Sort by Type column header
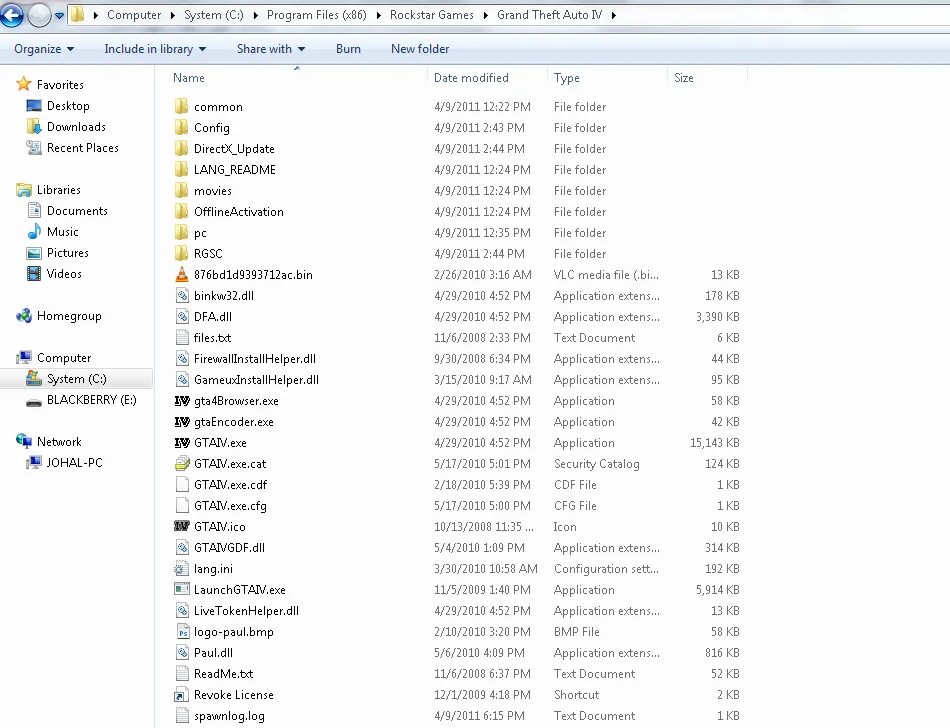 [x=566, y=78]
